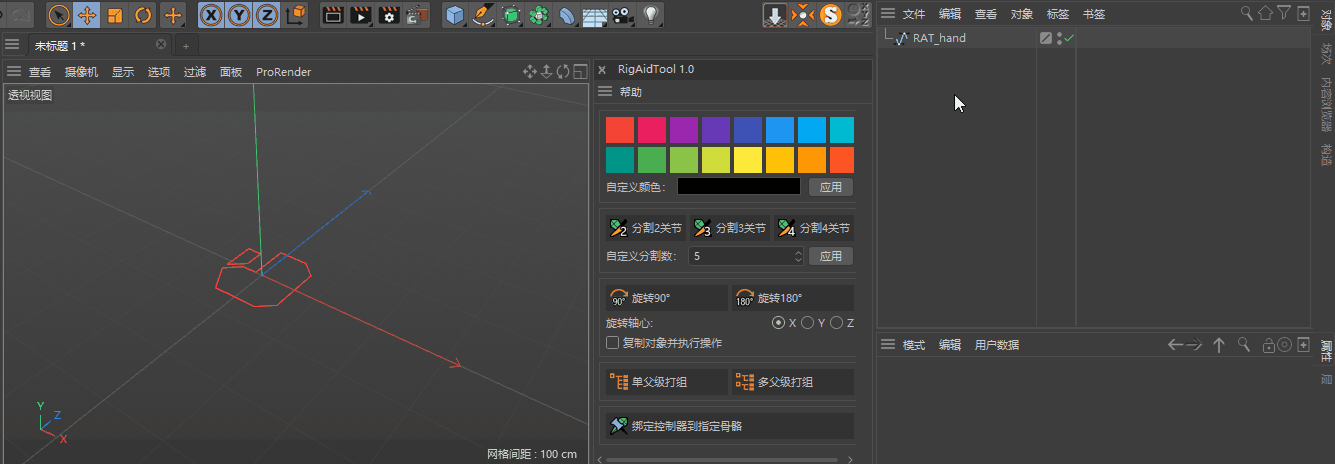Add a new viewport tab with plus

click(x=186, y=46)
